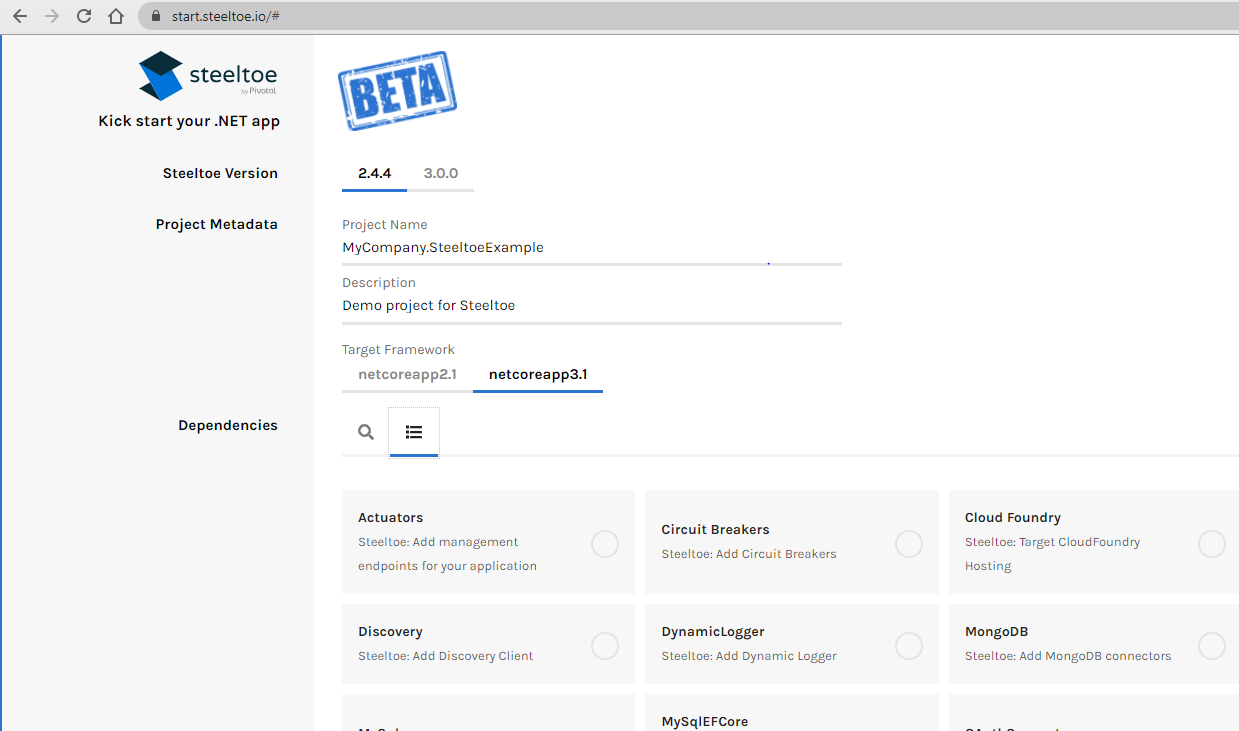The image size is (1239, 731).
Task: Click the 'Target Framework' label
Action: click(398, 350)
